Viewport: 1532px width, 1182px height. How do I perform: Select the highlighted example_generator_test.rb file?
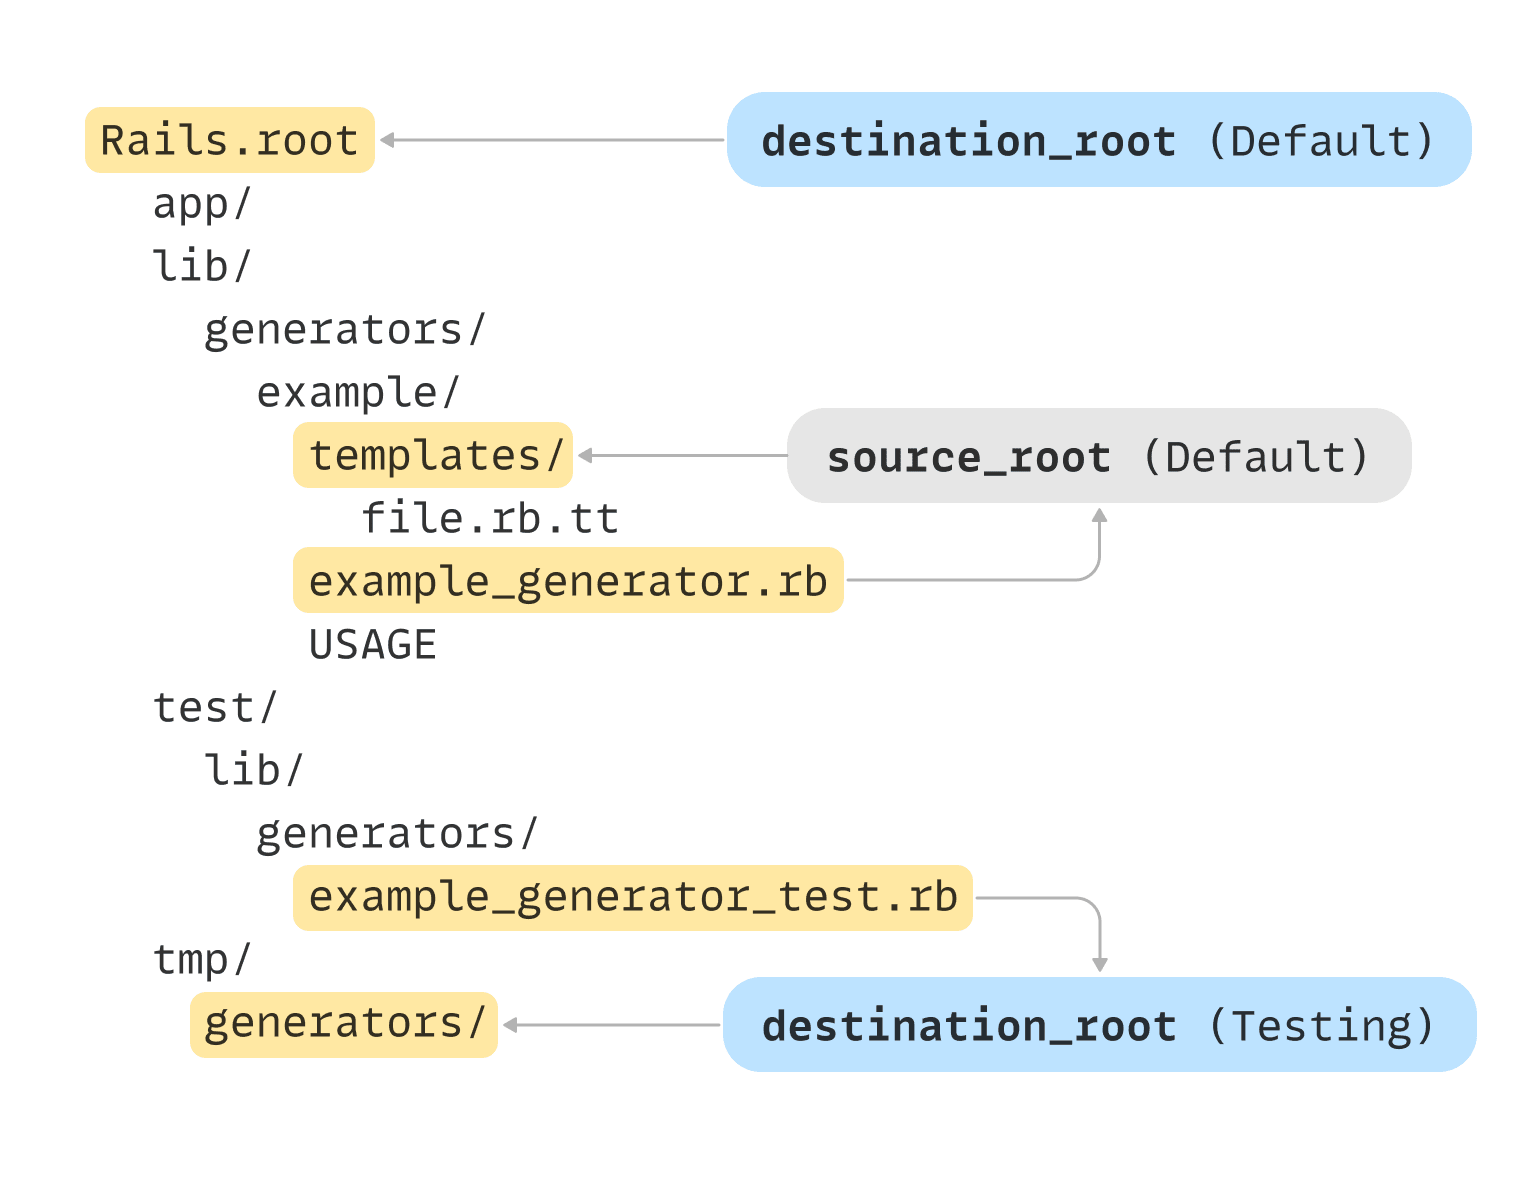(633, 897)
